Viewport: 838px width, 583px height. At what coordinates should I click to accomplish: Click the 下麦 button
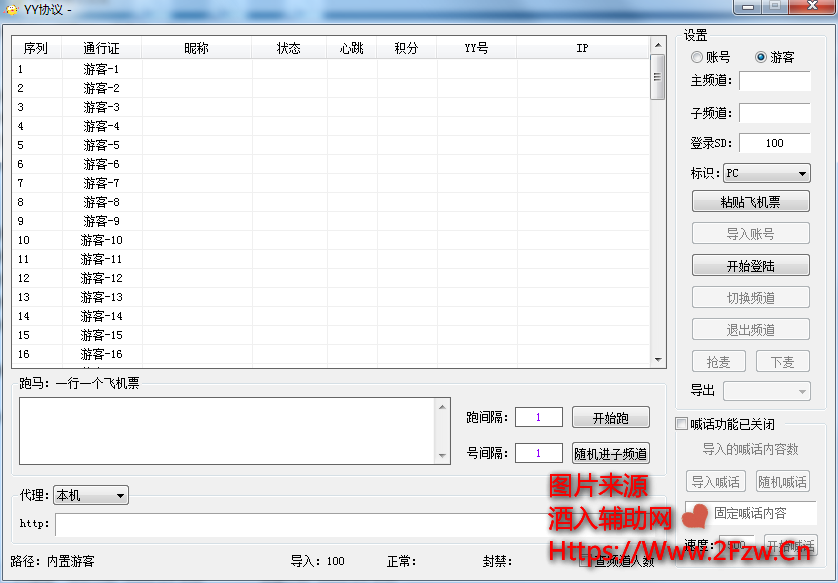782,362
